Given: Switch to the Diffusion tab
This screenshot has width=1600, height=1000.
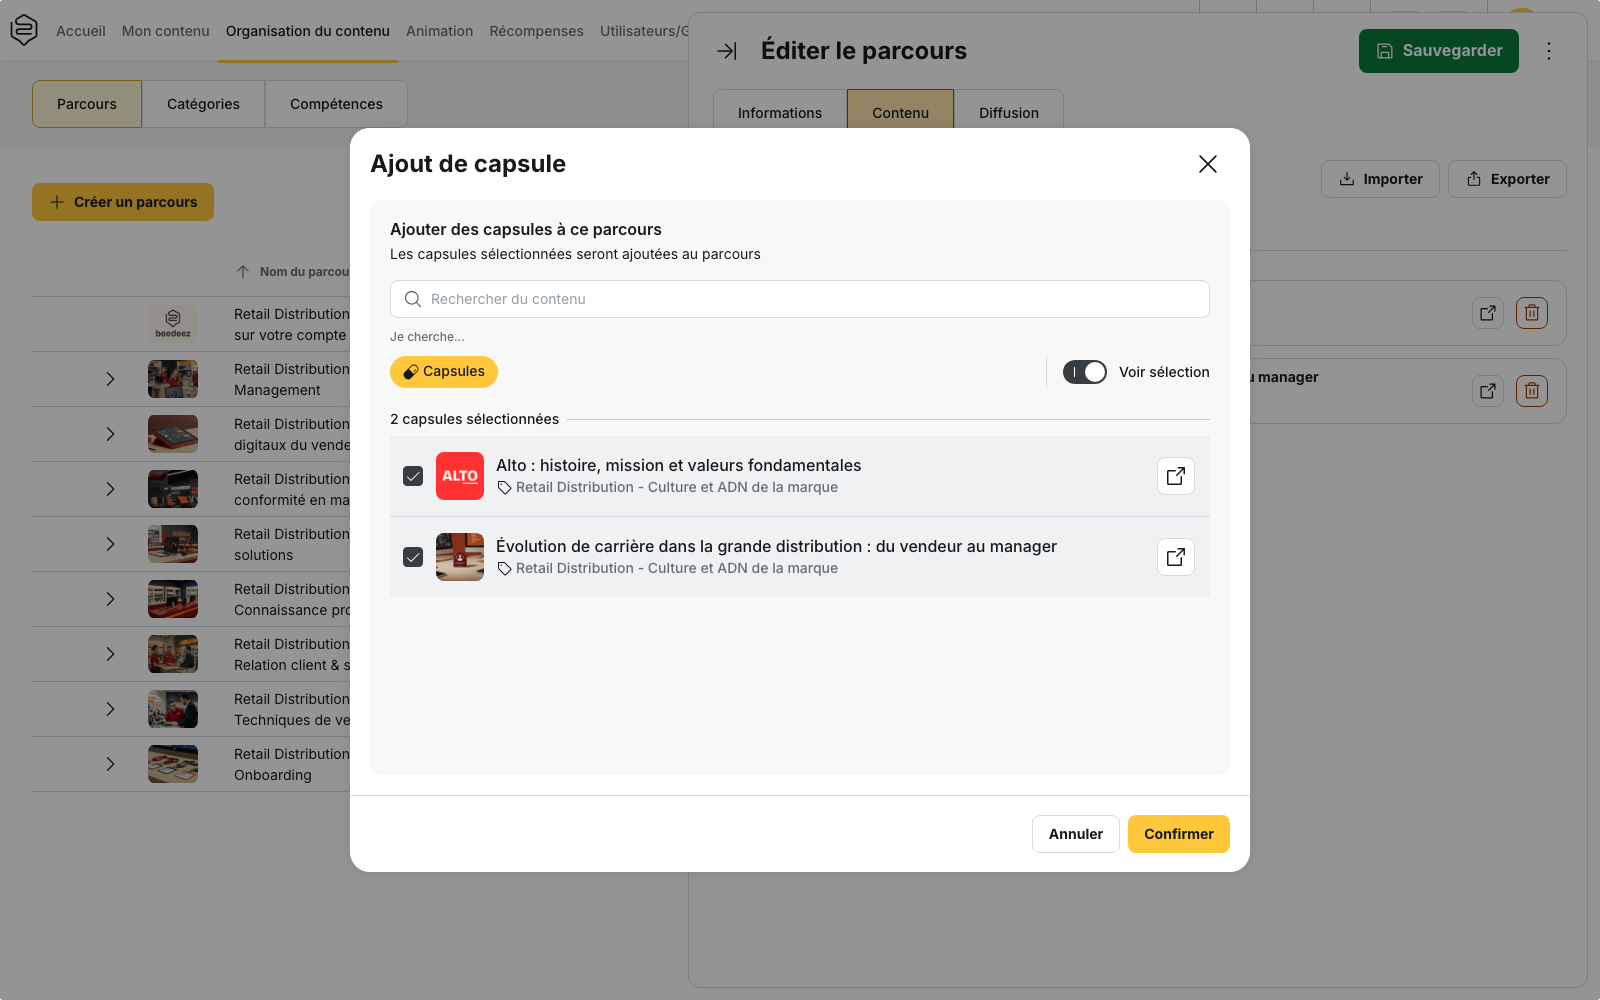Looking at the screenshot, I should coord(1009,112).
